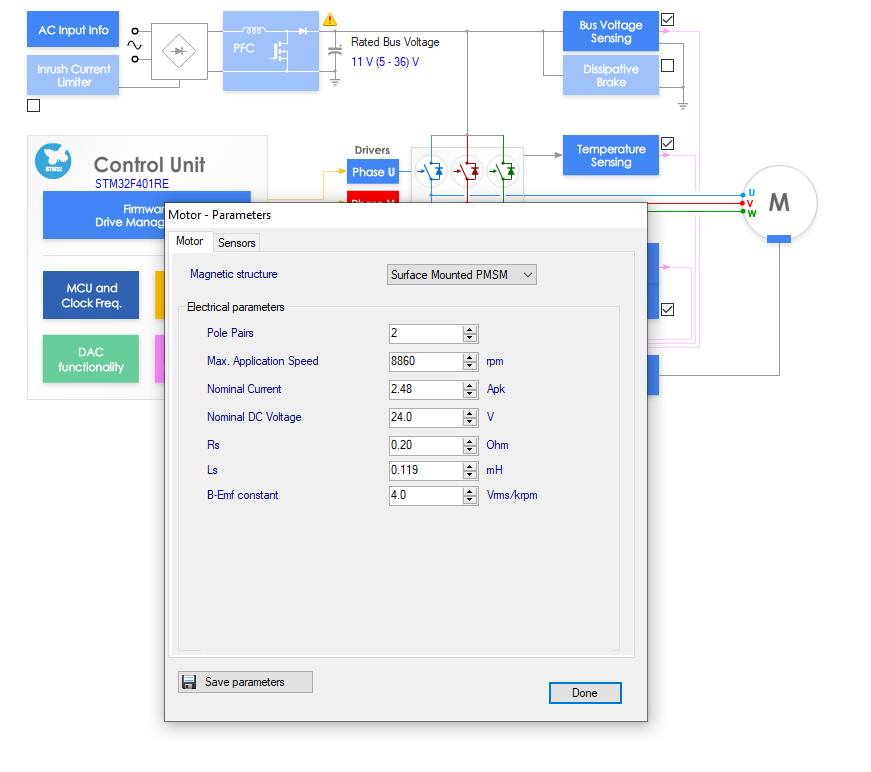Screen dimensions: 871x772
Task: Click the red Phase V driver block
Action: tap(373, 197)
